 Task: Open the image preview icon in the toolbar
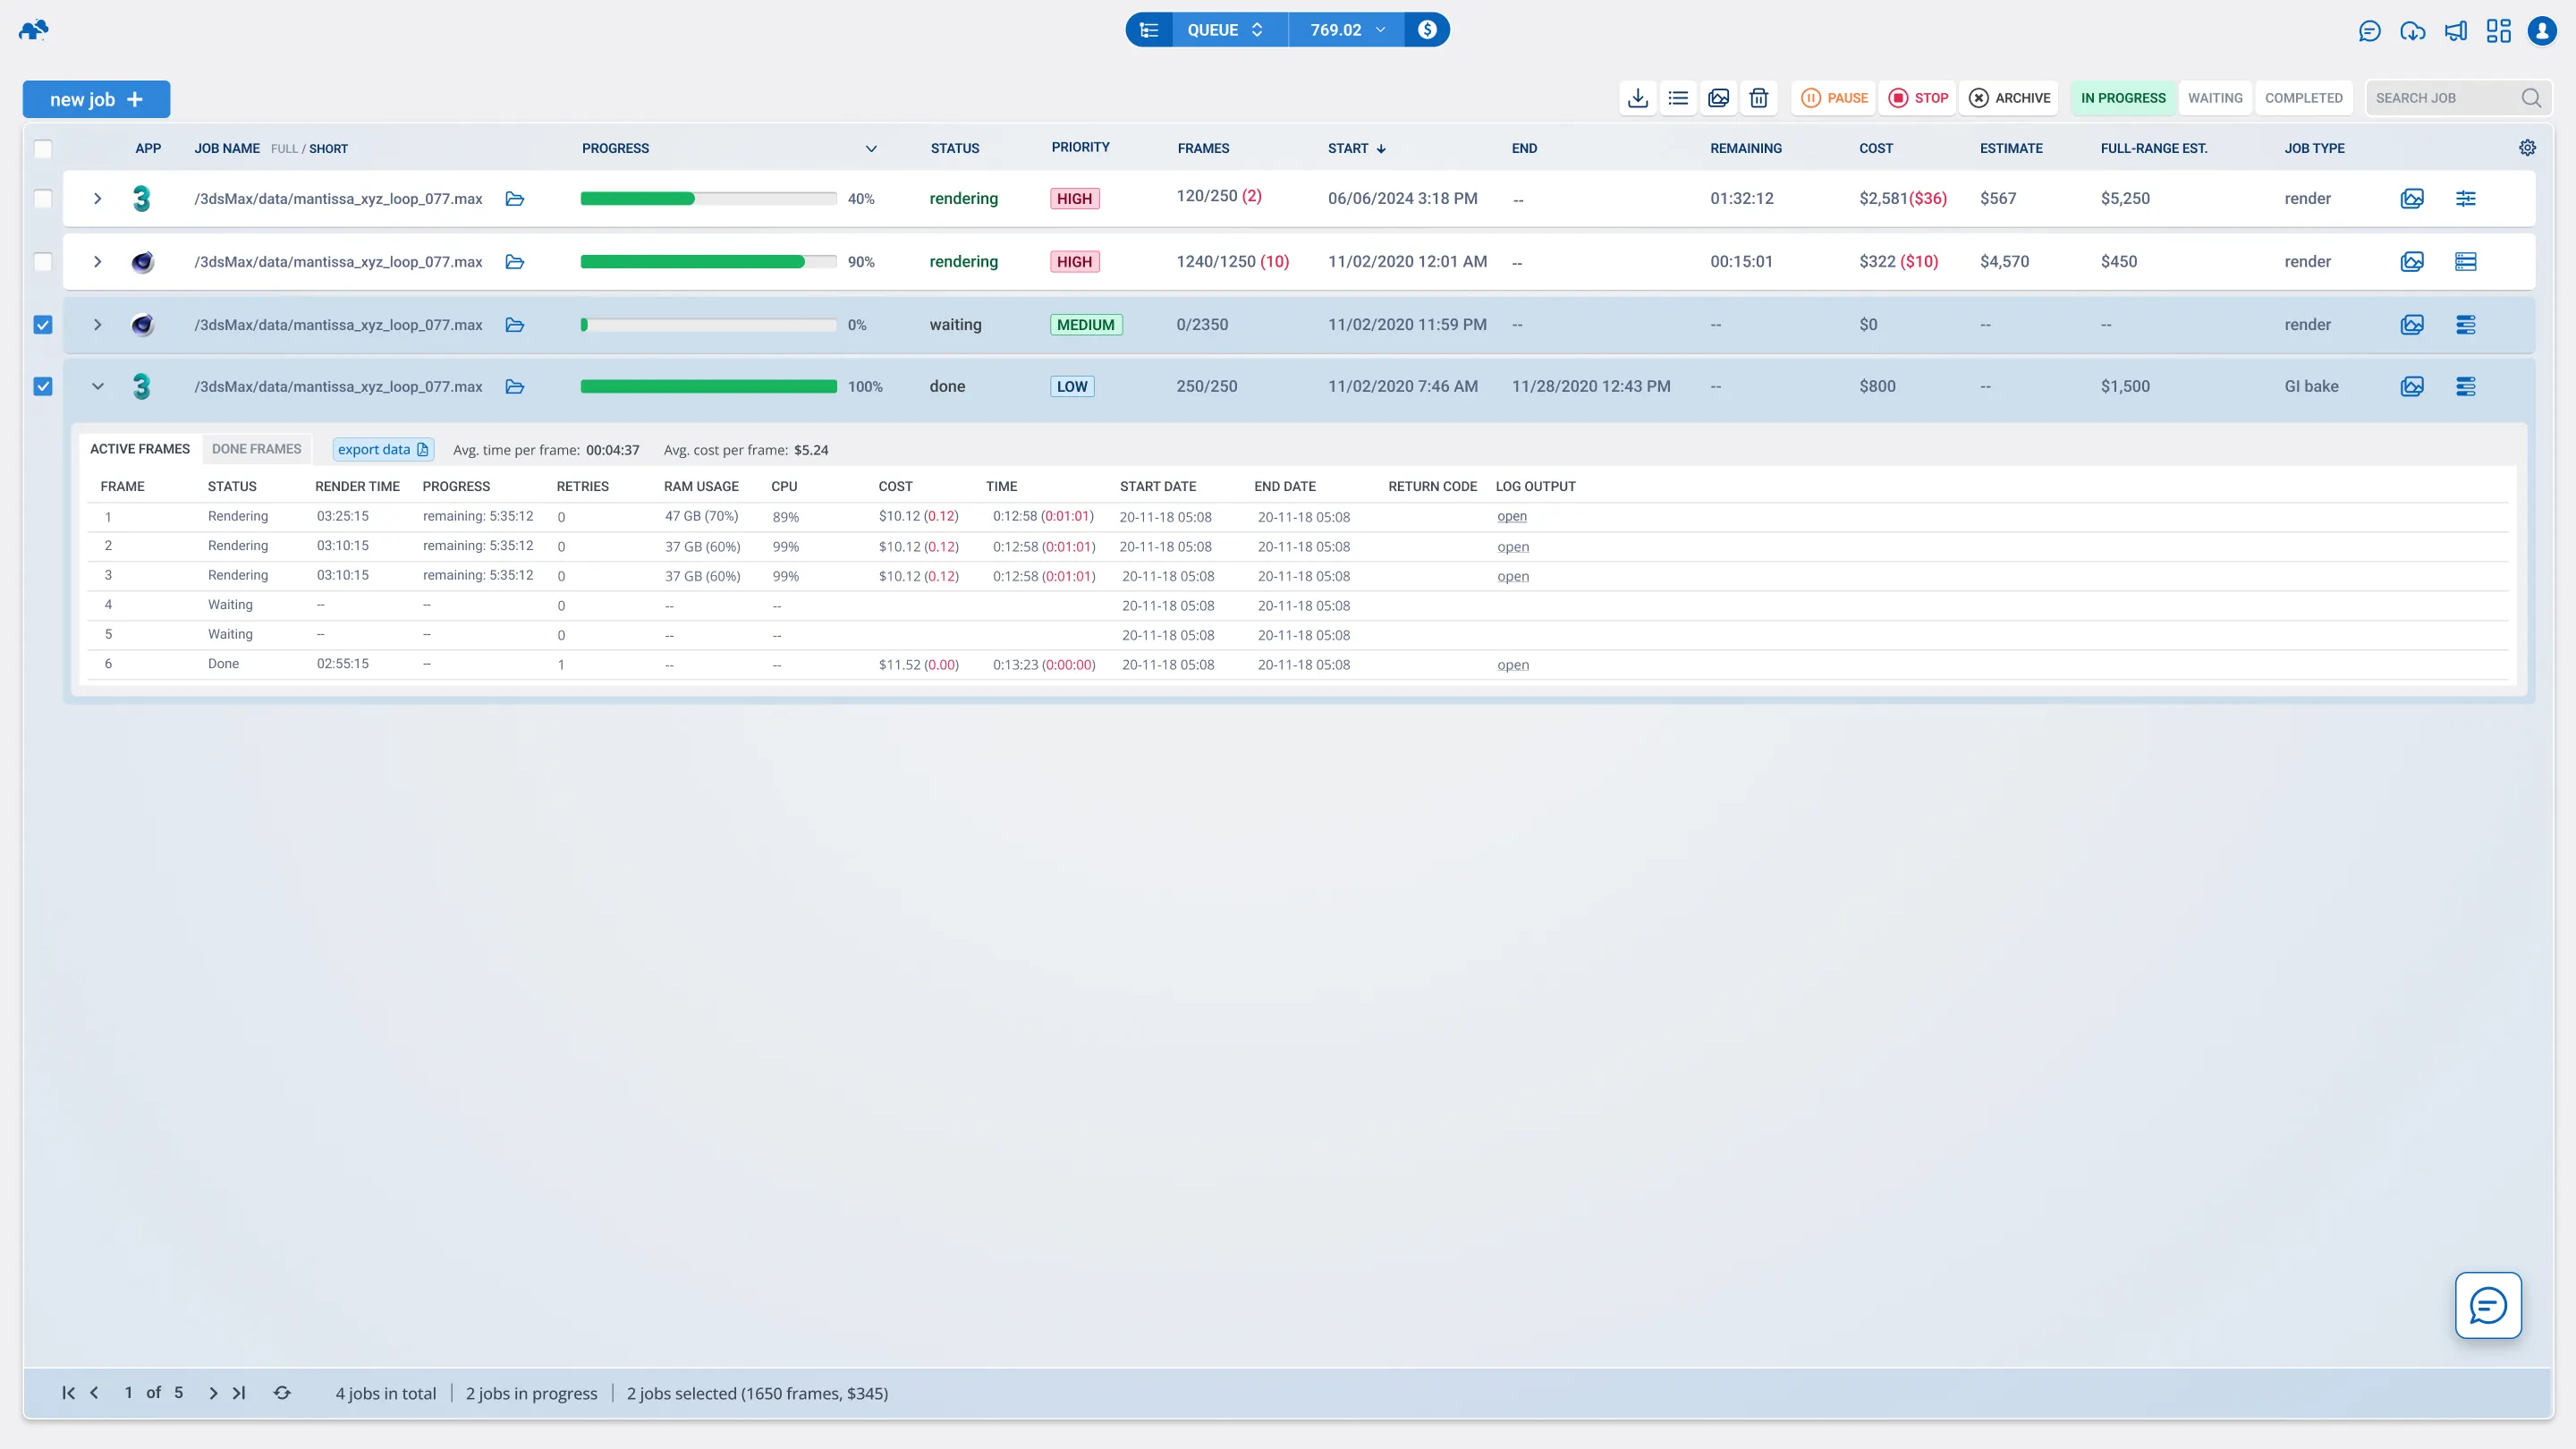1718,98
